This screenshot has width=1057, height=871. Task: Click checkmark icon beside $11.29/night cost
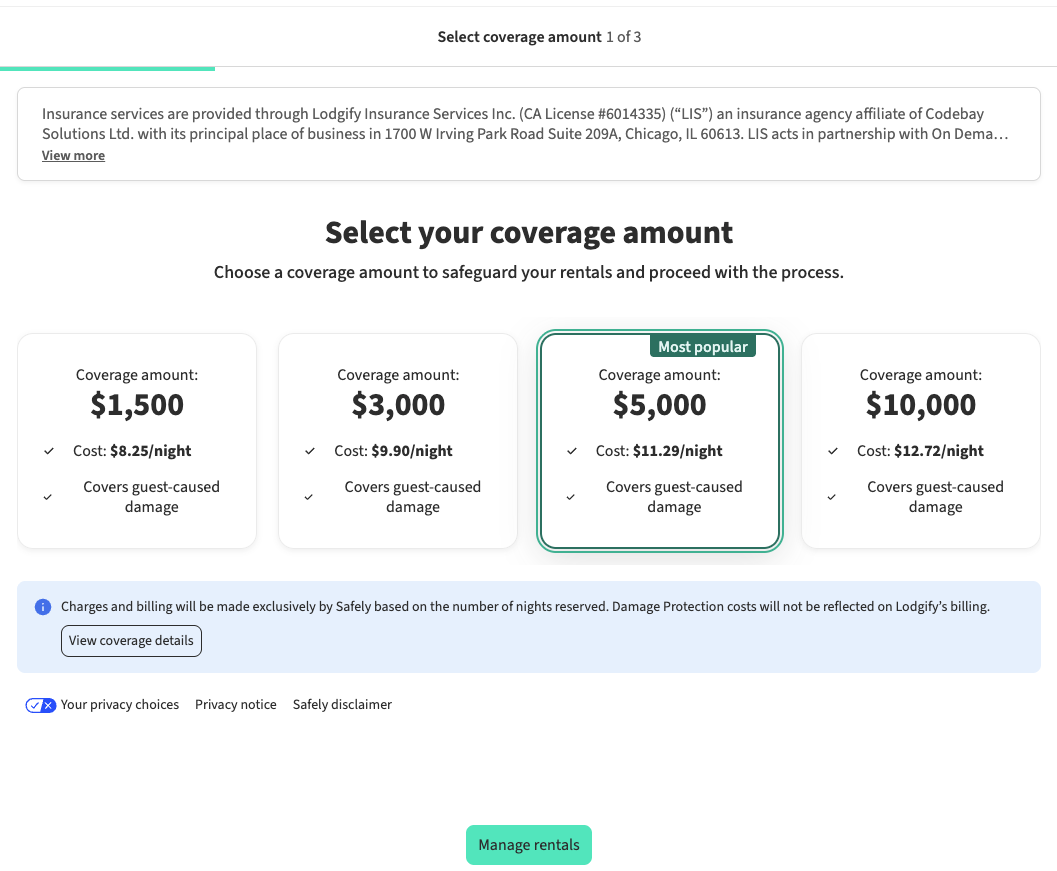(572, 452)
